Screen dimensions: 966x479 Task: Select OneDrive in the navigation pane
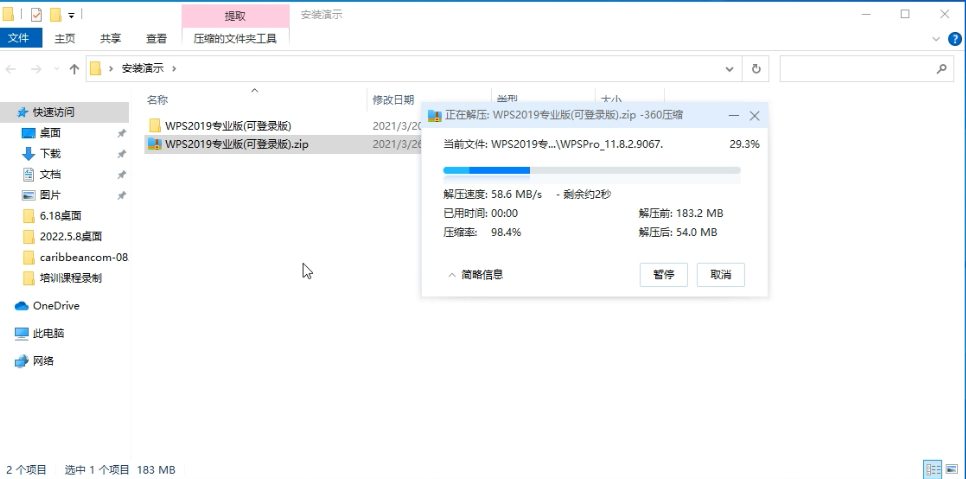(55, 306)
